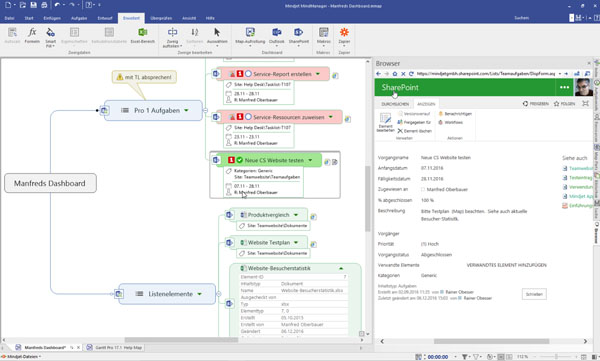Open SharePoint three-dots menu
The height and width of the screenshot is (361, 600).
click(x=564, y=87)
